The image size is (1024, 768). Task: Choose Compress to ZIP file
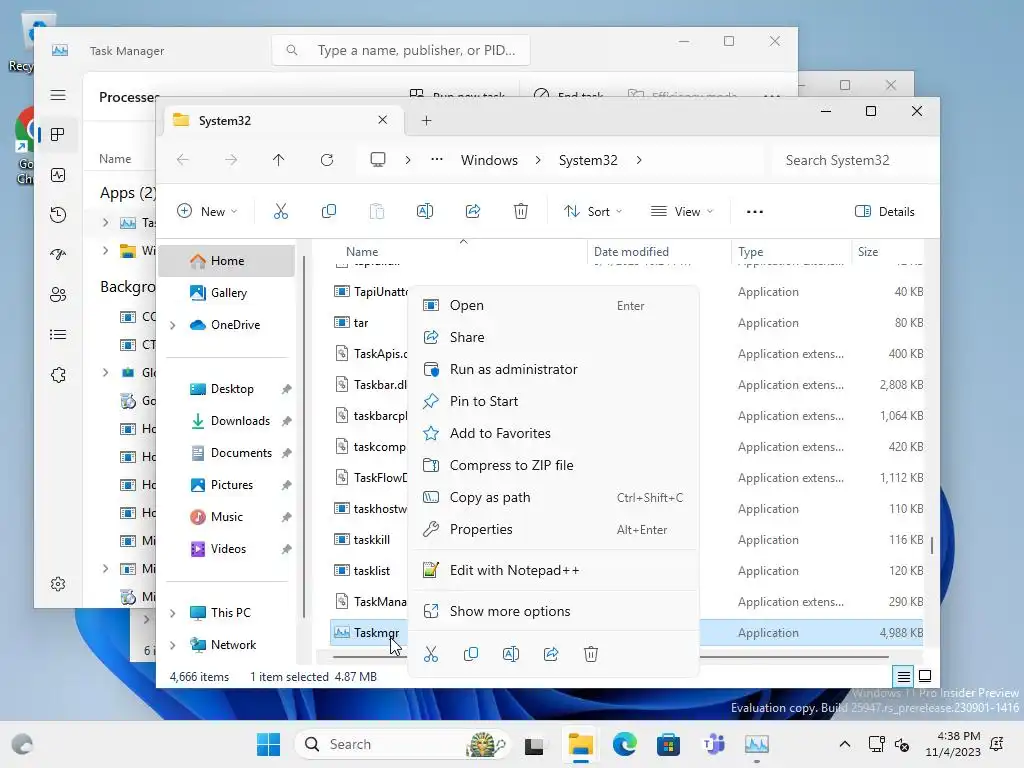552,466
